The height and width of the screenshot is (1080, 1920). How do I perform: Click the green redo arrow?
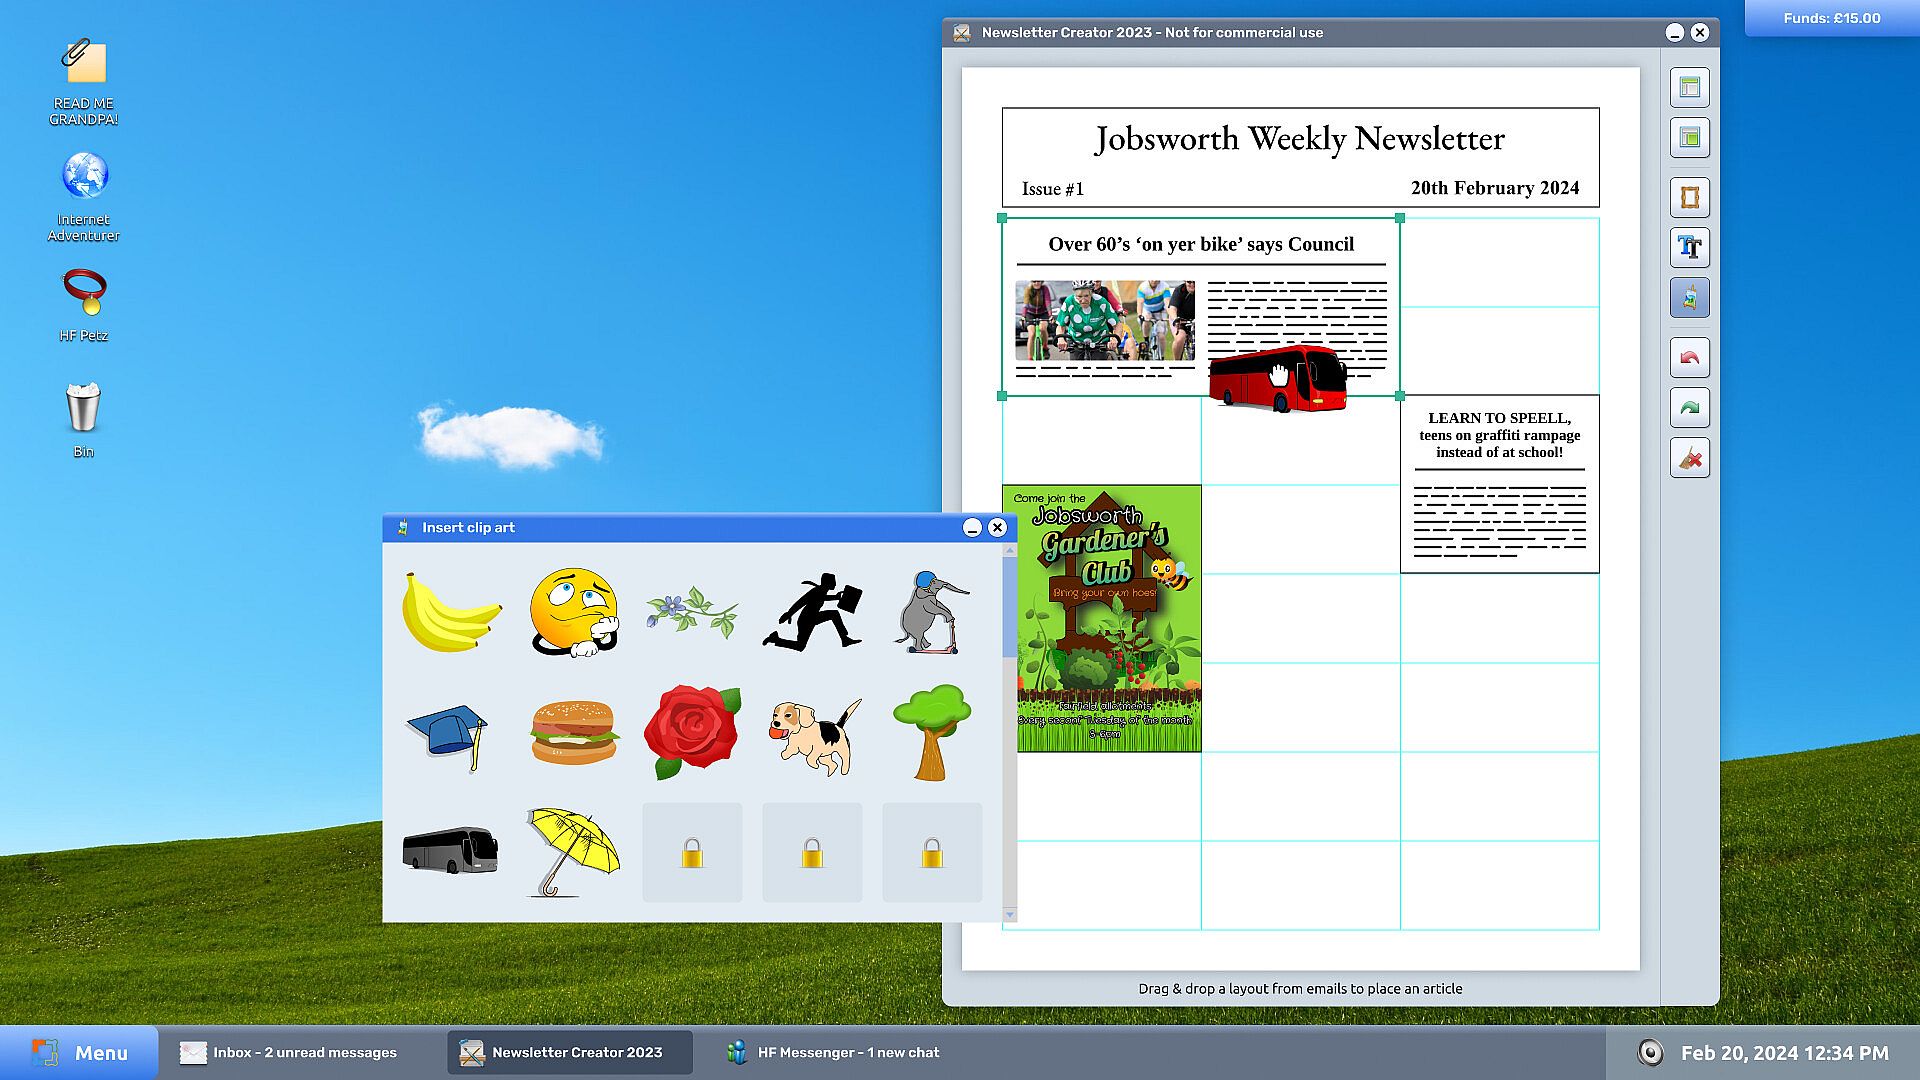coord(1689,408)
